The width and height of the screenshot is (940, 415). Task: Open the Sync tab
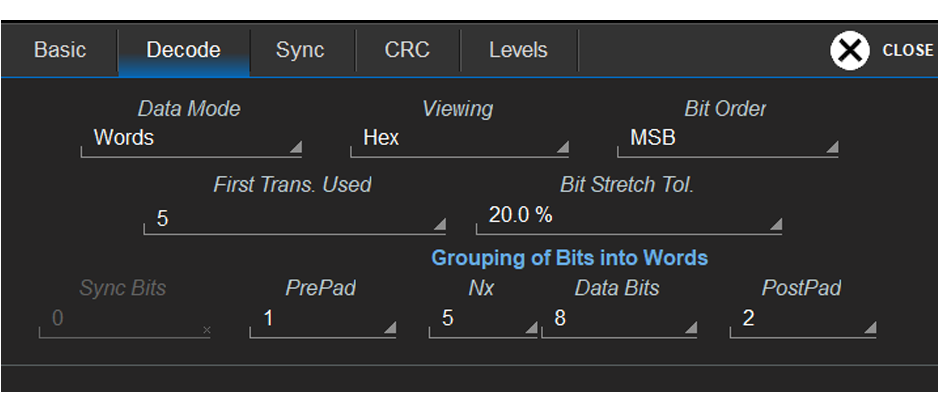pos(300,50)
